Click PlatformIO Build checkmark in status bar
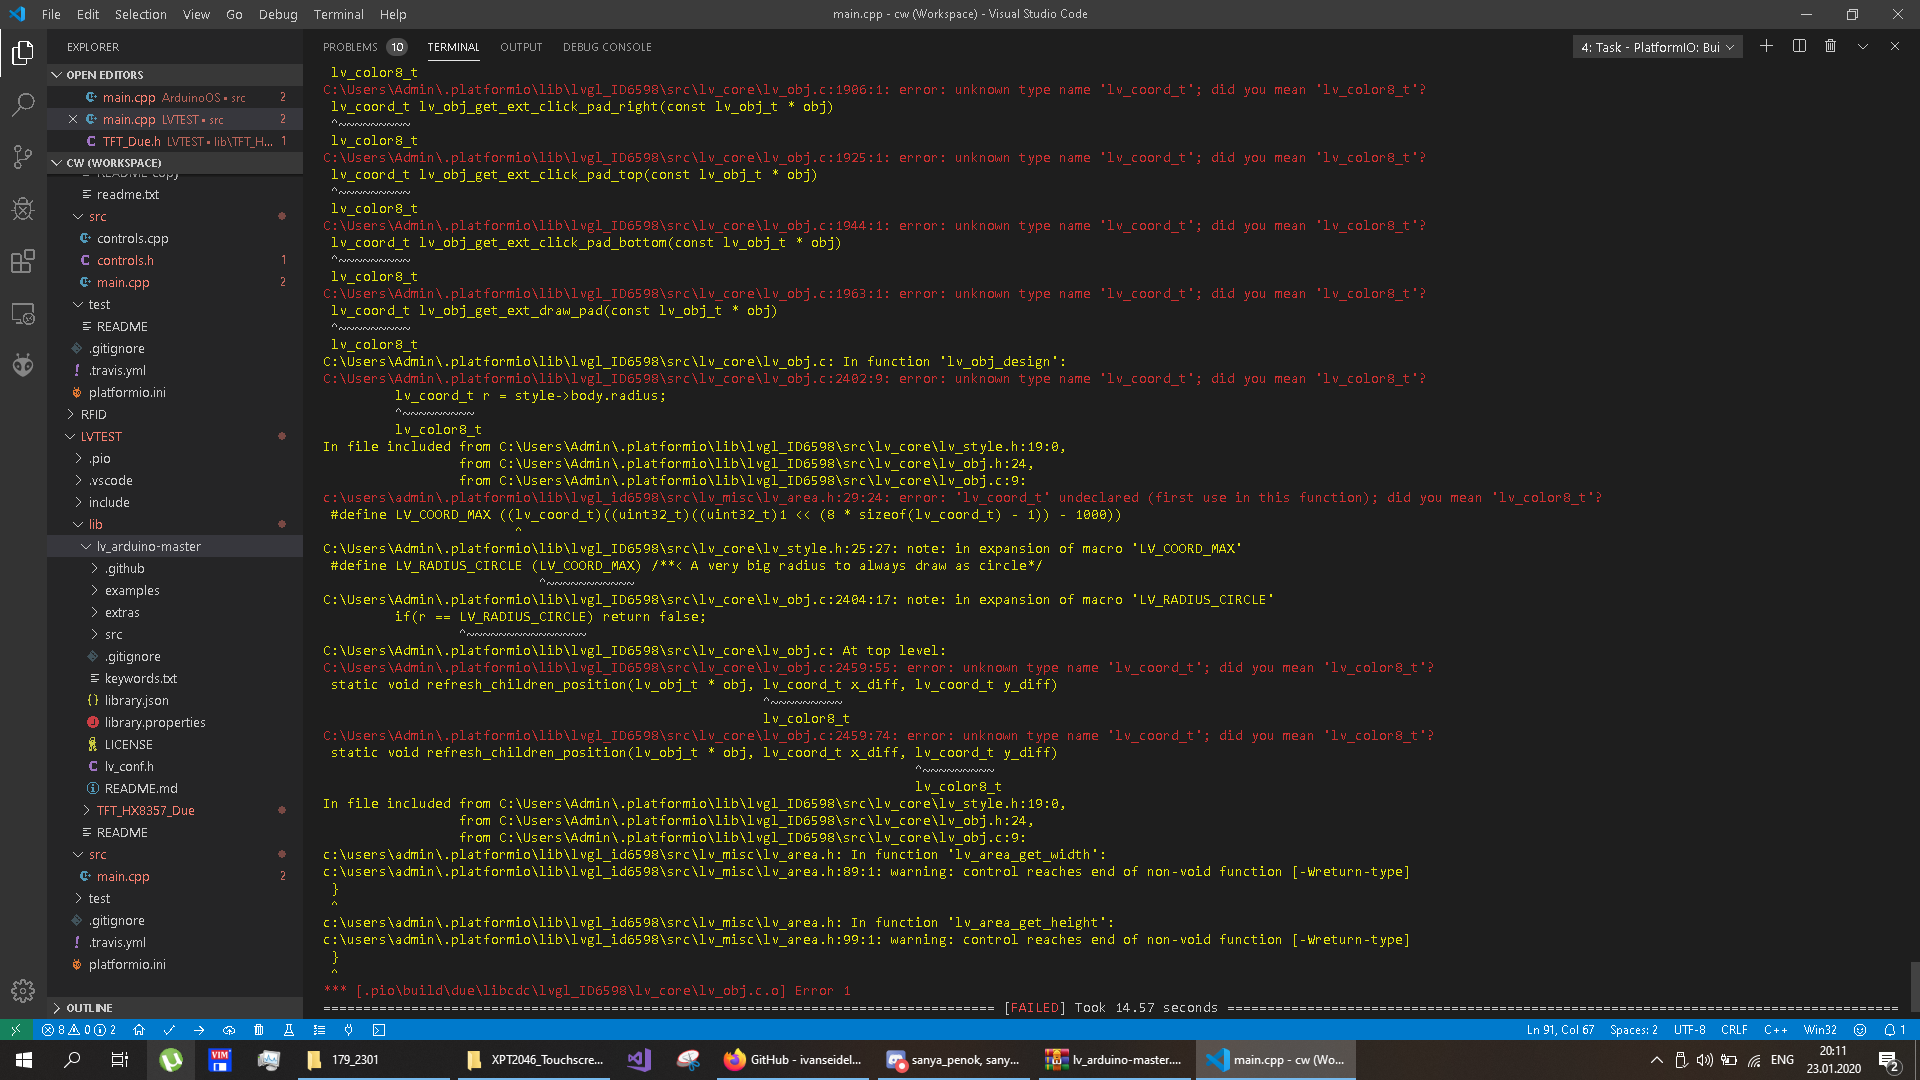 pyautogui.click(x=169, y=1029)
